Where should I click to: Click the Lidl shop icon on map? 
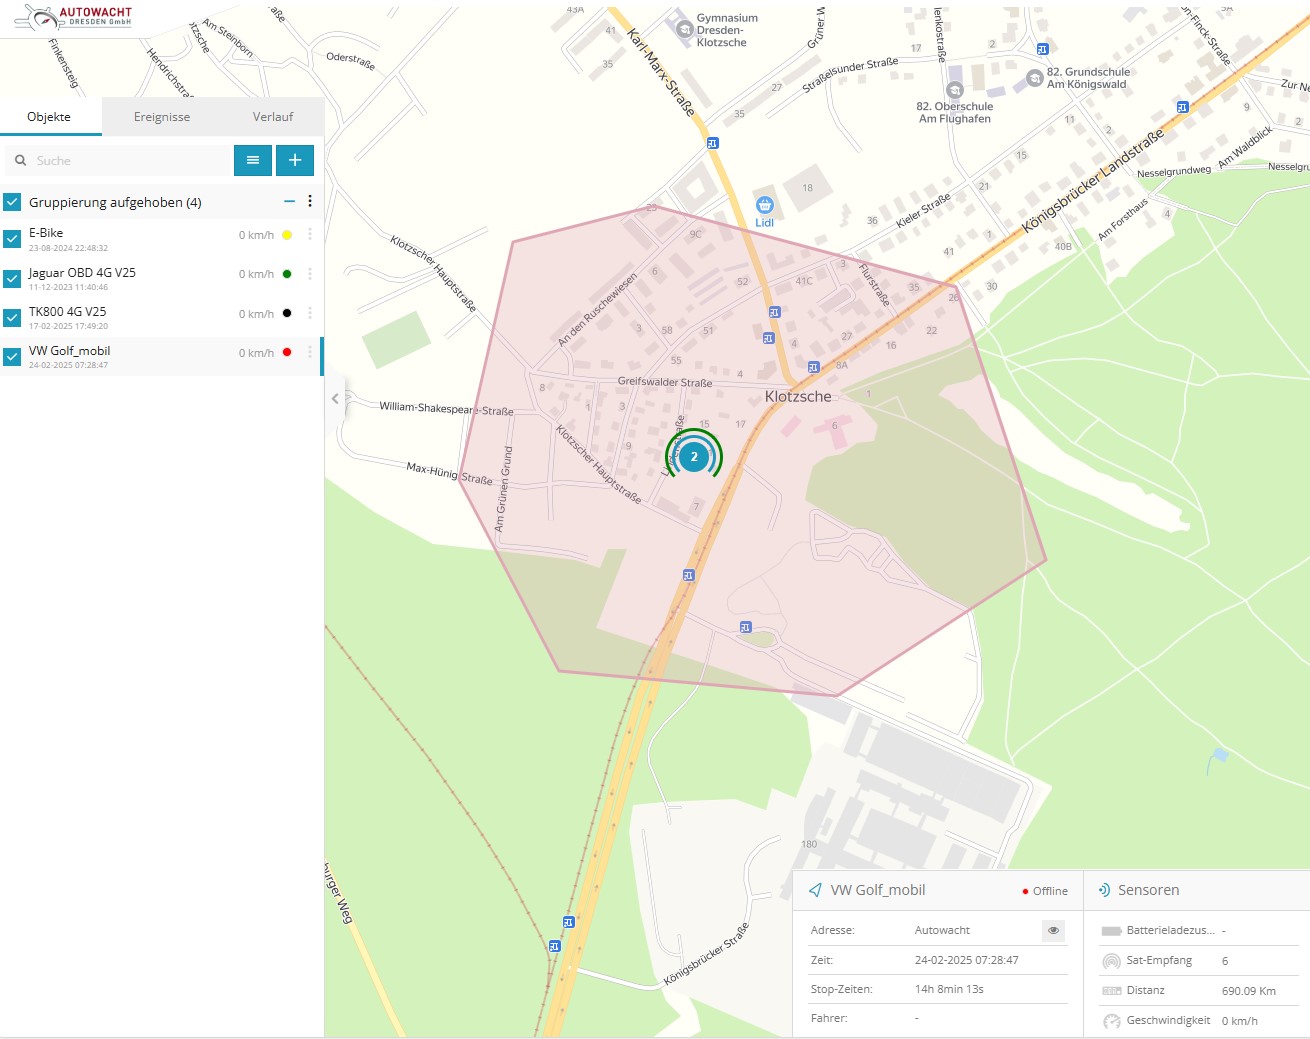click(765, 205)
